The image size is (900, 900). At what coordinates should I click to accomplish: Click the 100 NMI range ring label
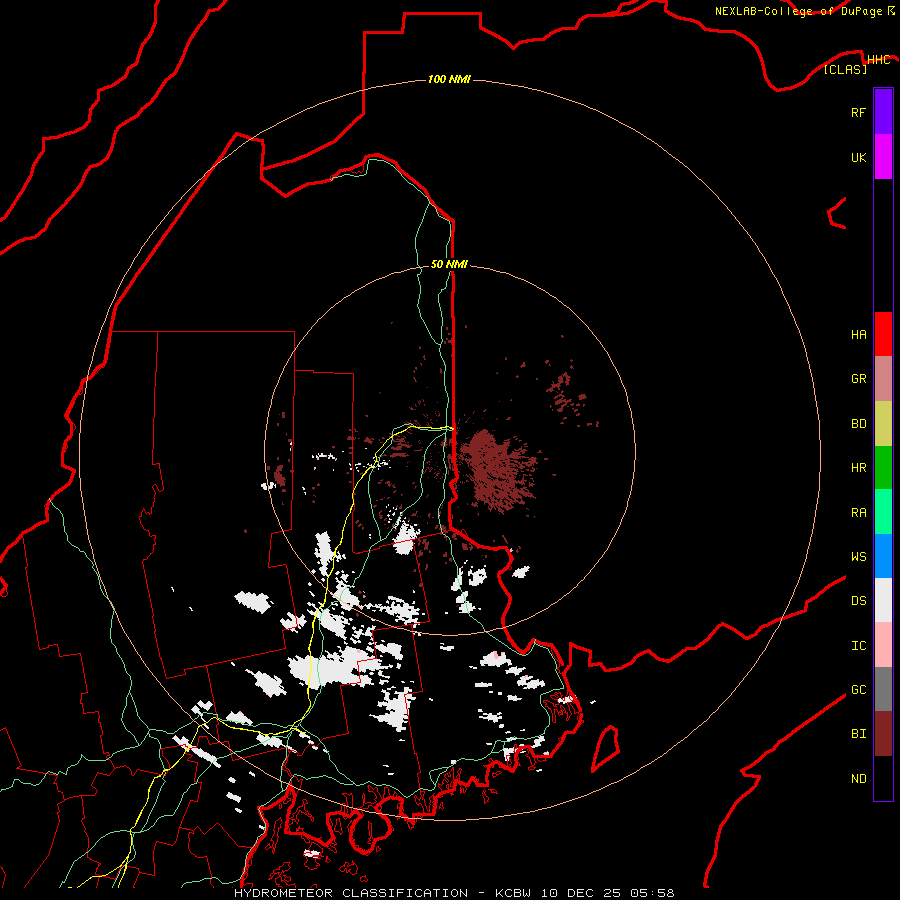tap(449, 79)
